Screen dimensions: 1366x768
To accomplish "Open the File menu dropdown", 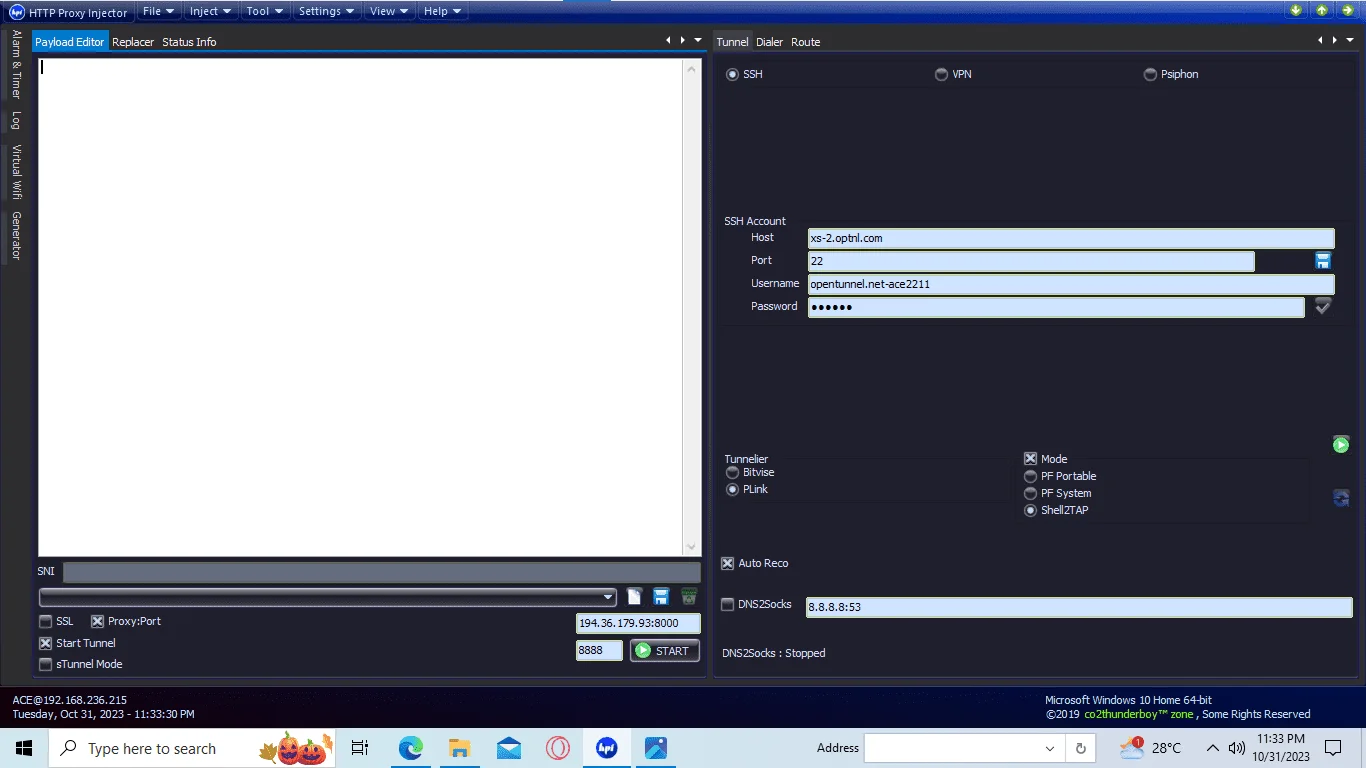I will click(x=158, y=11).
